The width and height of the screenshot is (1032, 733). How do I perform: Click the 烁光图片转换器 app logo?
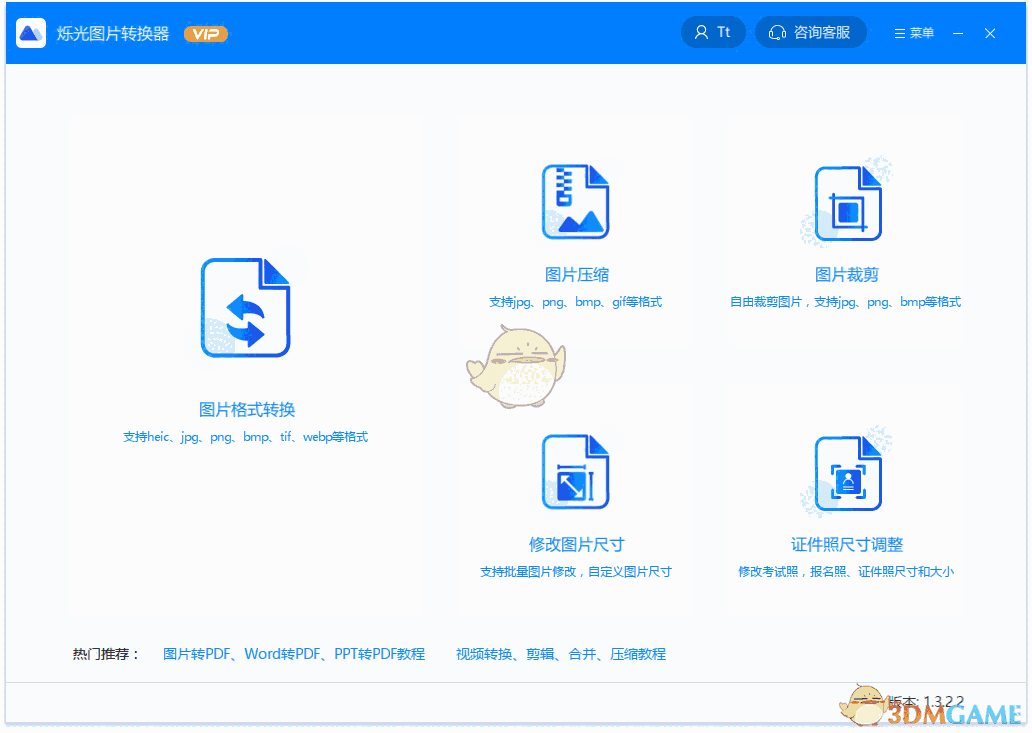click(x=31, y=32)
